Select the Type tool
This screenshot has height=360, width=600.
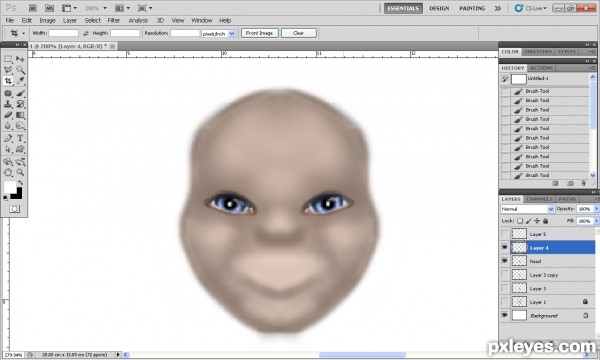pos(20,138)
